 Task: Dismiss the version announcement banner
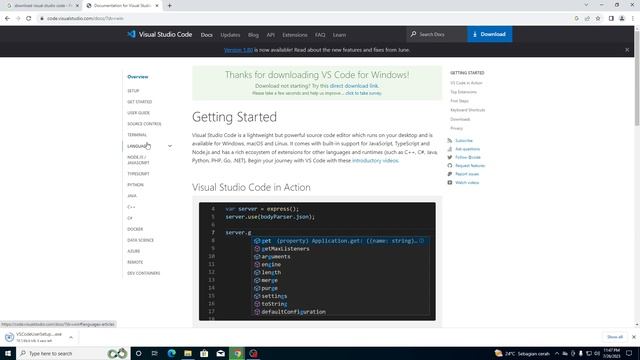627,50
